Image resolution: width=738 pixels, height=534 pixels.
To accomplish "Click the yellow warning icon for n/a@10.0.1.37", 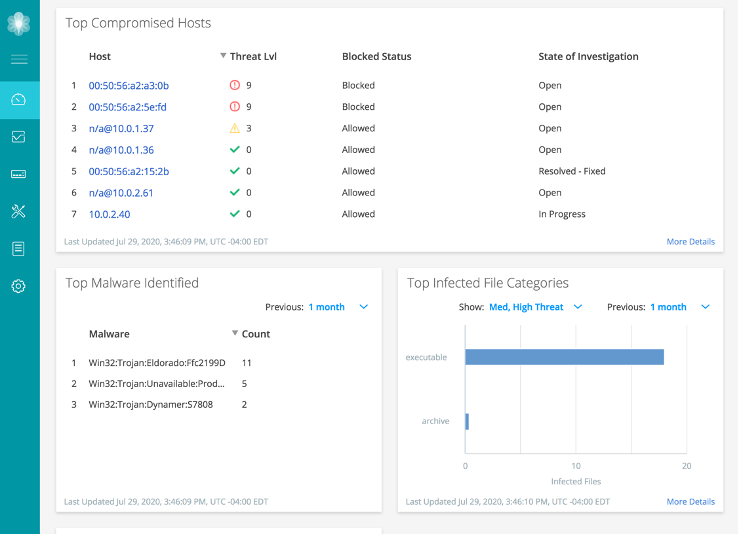I will (235, 128).
